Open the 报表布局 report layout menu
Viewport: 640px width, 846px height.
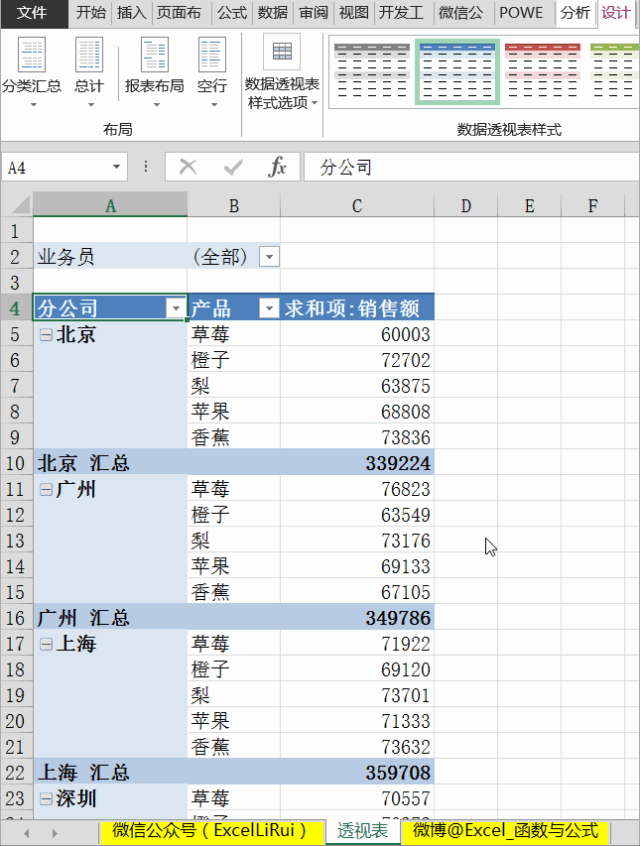click(155, 71)
